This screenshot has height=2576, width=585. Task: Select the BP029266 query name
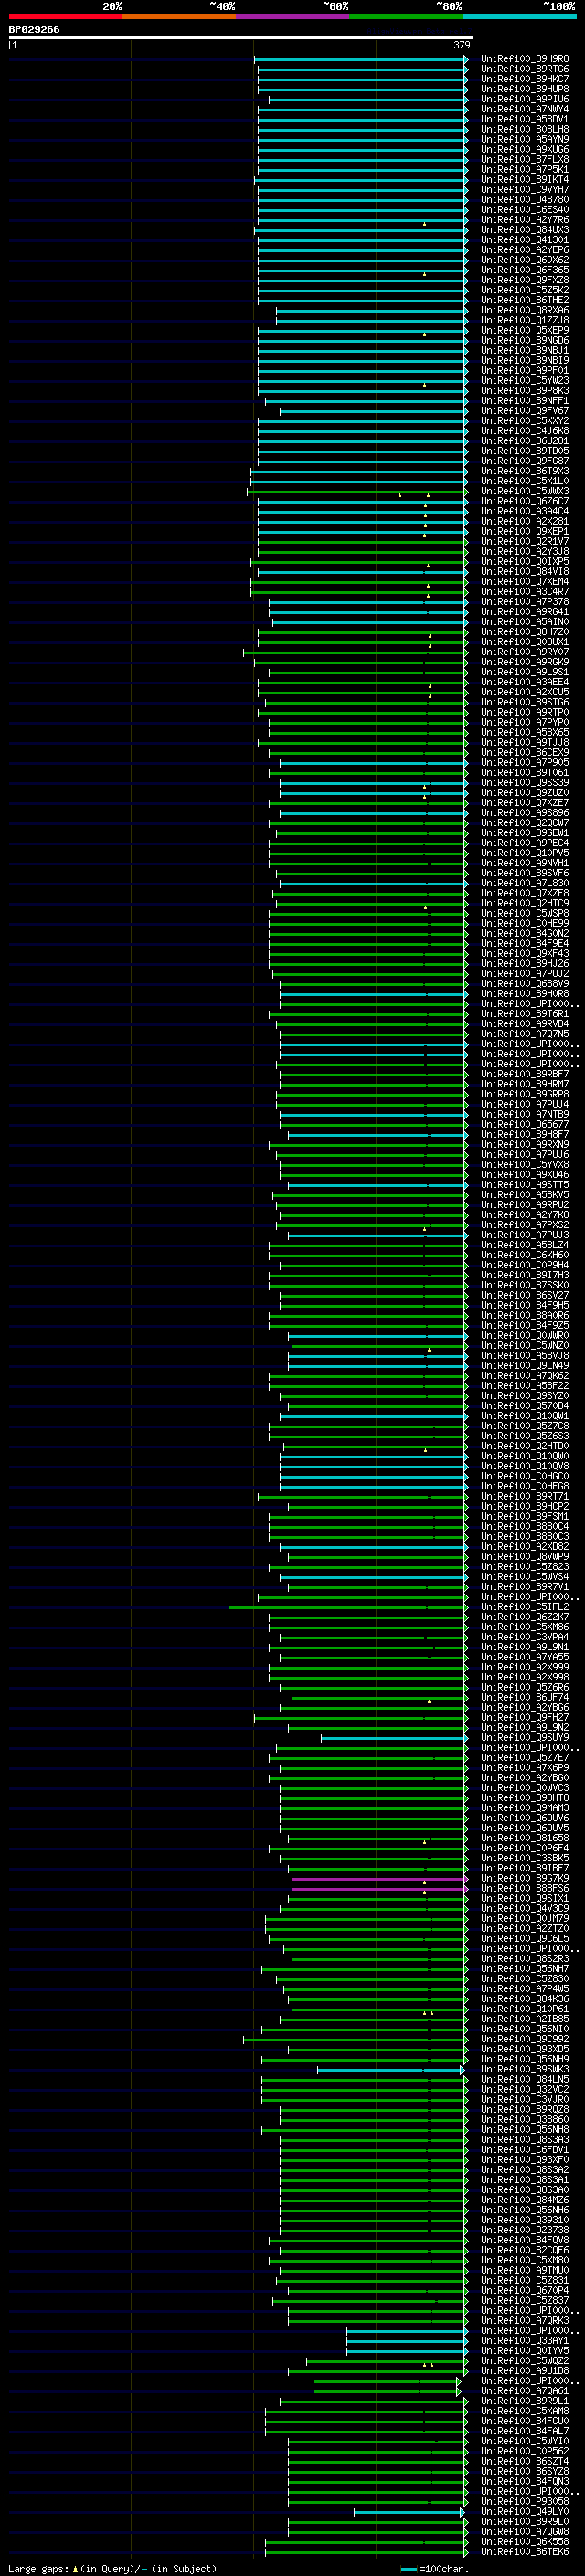click(34, 30)
